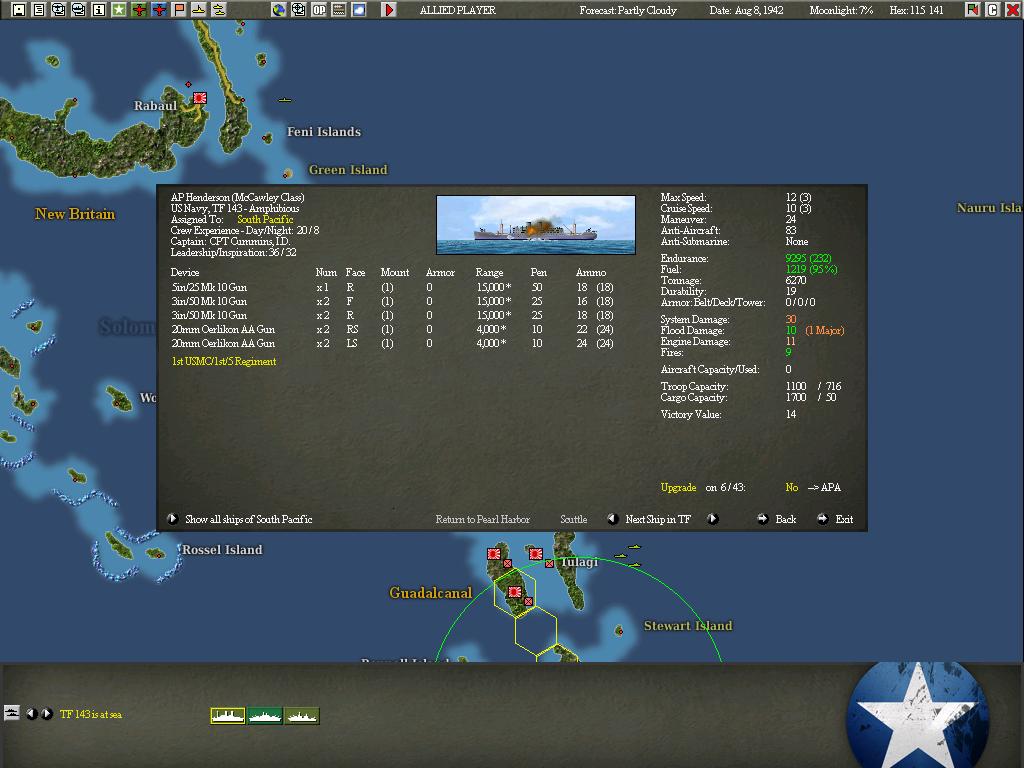Select the olive third ship silhouette

click(302, 716)
